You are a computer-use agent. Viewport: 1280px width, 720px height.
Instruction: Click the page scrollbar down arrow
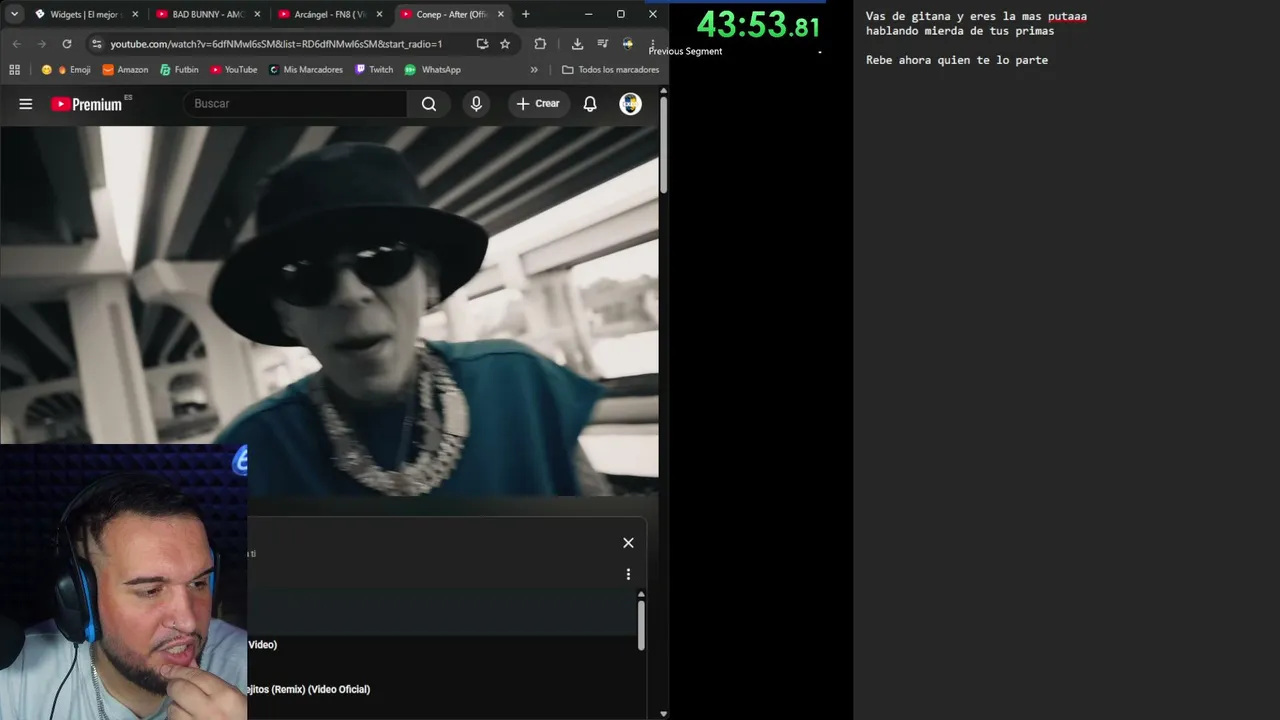663,714
